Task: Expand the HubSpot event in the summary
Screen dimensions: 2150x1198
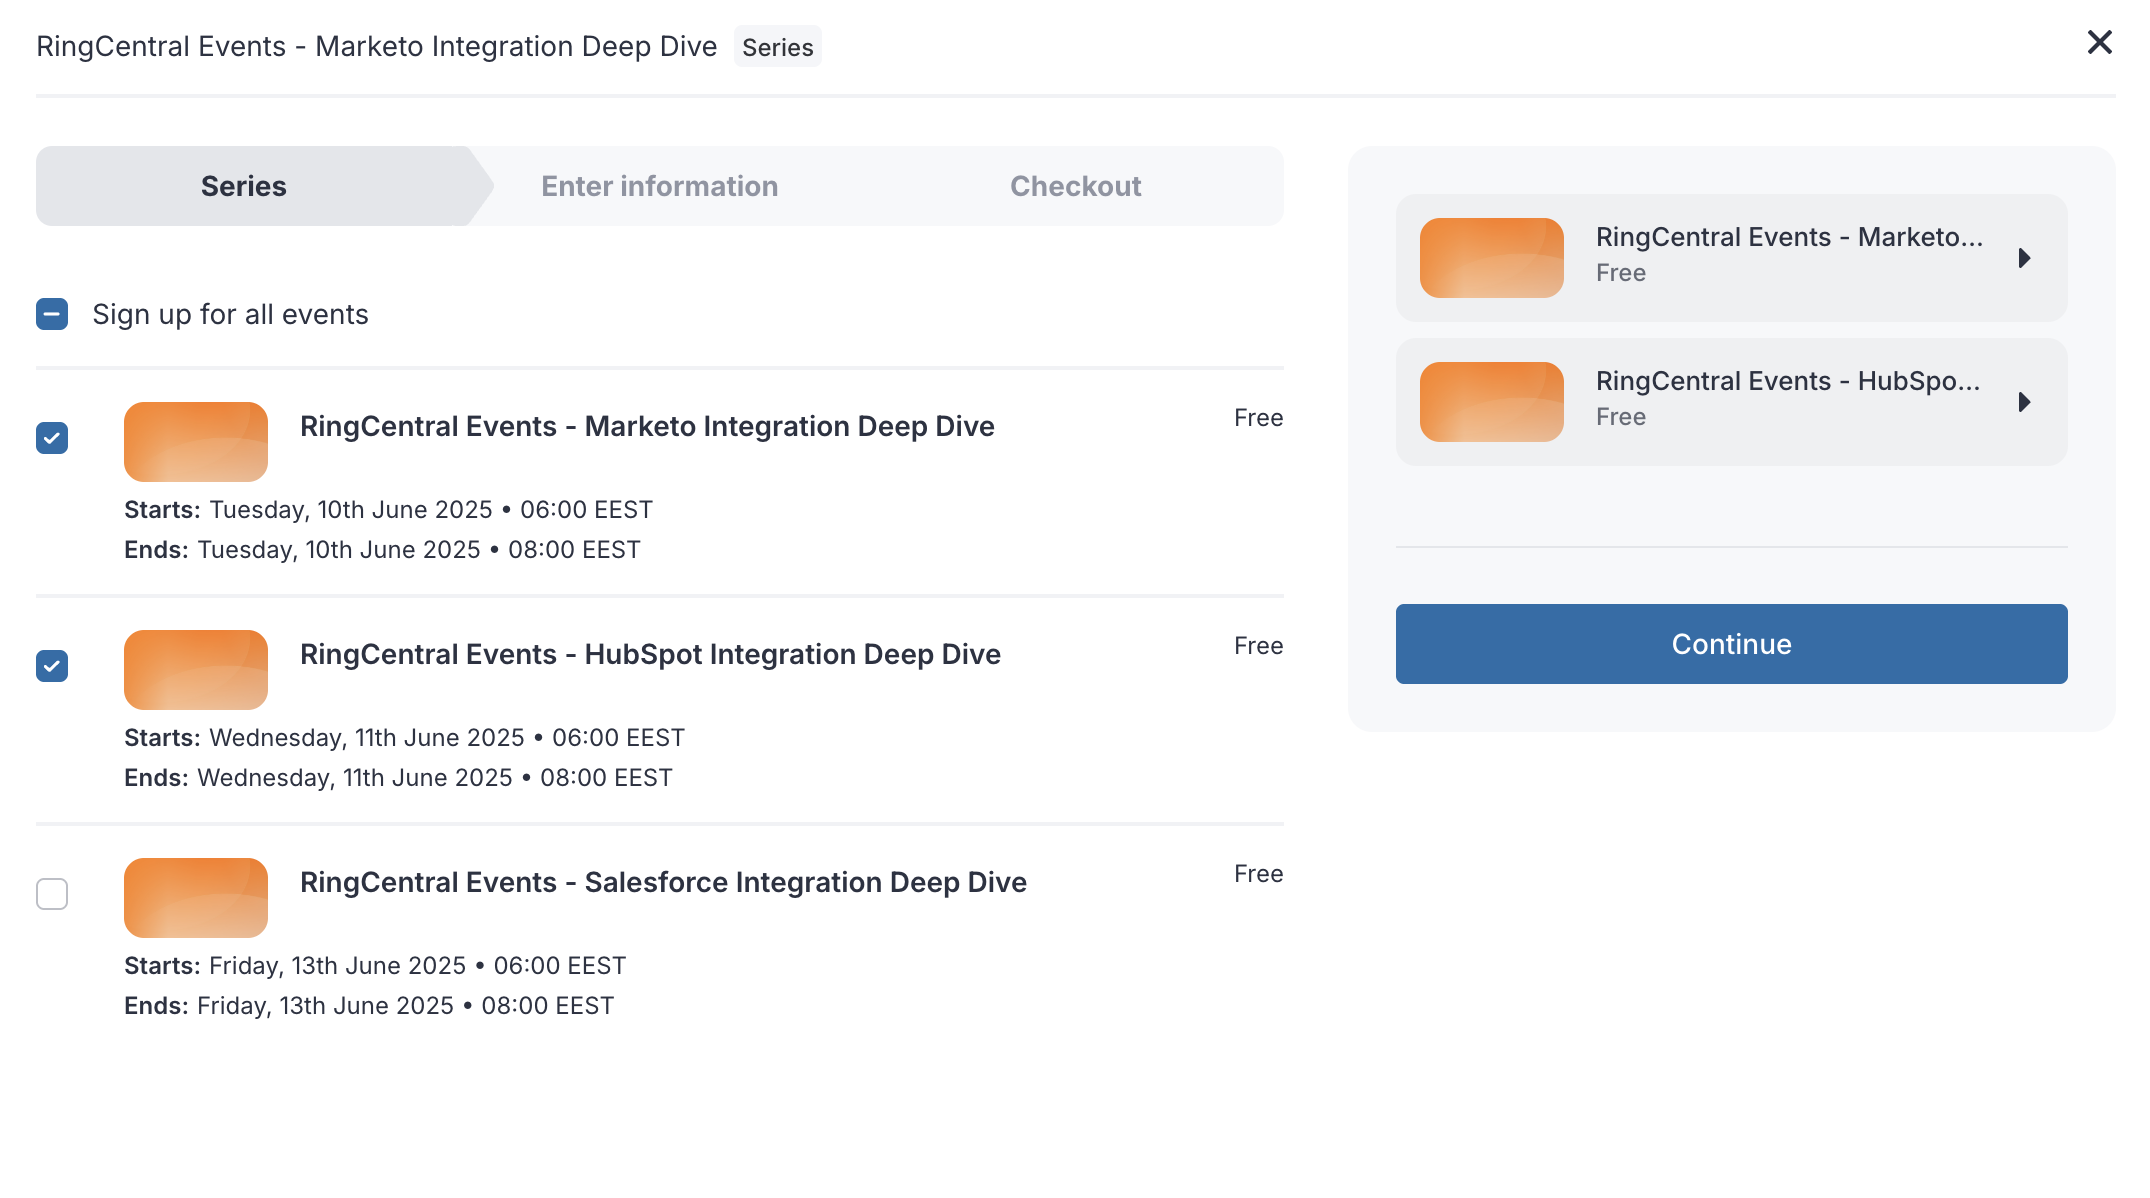Action: (2025, 402)
